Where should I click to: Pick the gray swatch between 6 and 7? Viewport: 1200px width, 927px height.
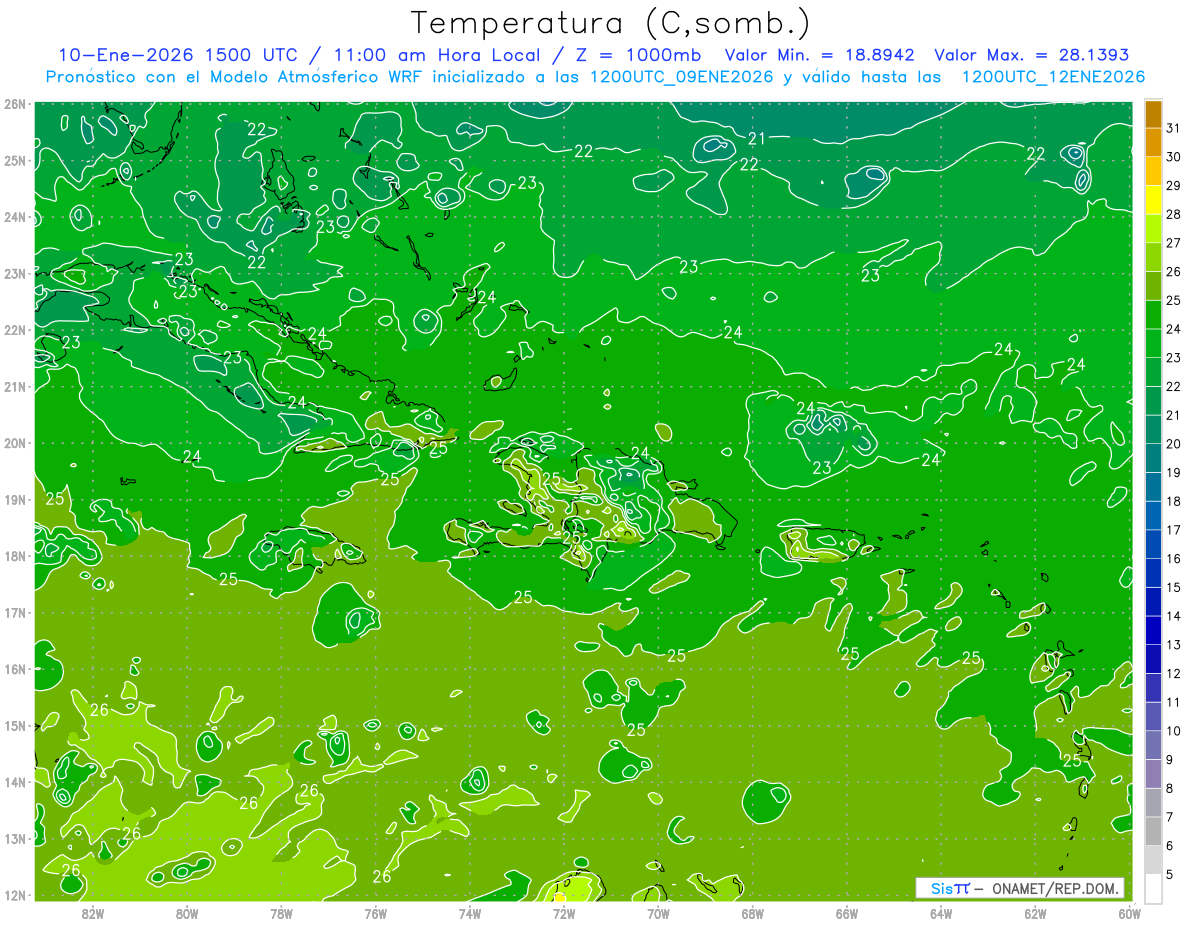click(1153, 831)
